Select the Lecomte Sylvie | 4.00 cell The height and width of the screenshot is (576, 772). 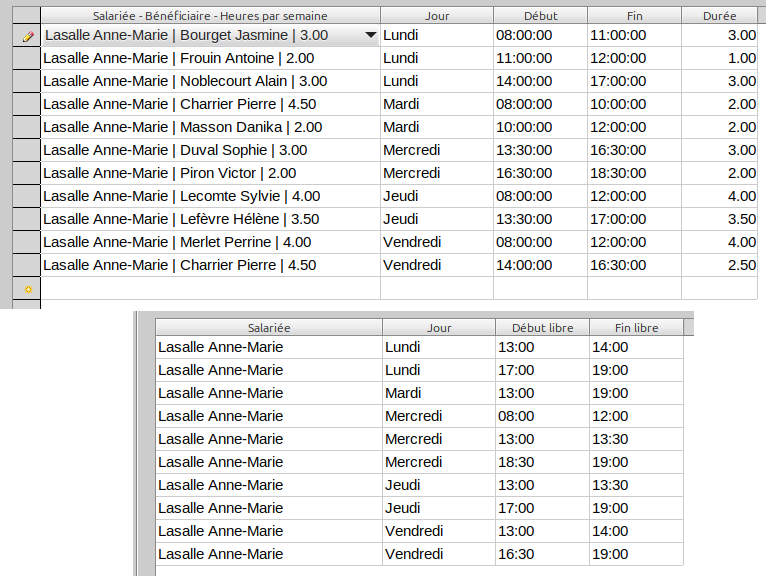click(x=211, y=196)
